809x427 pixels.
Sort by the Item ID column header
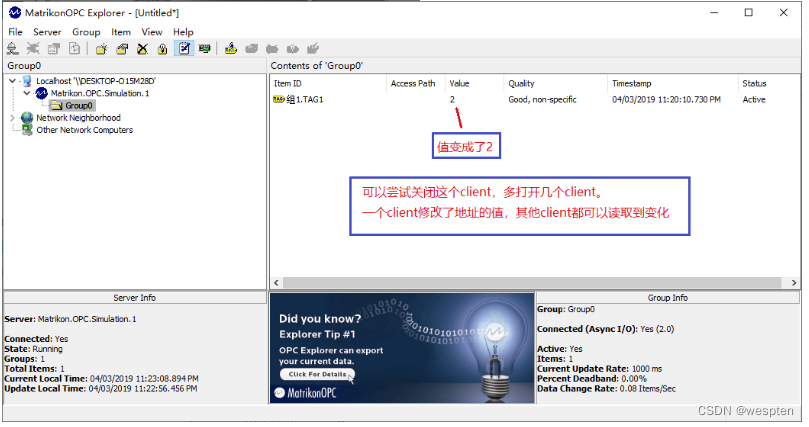328,84
